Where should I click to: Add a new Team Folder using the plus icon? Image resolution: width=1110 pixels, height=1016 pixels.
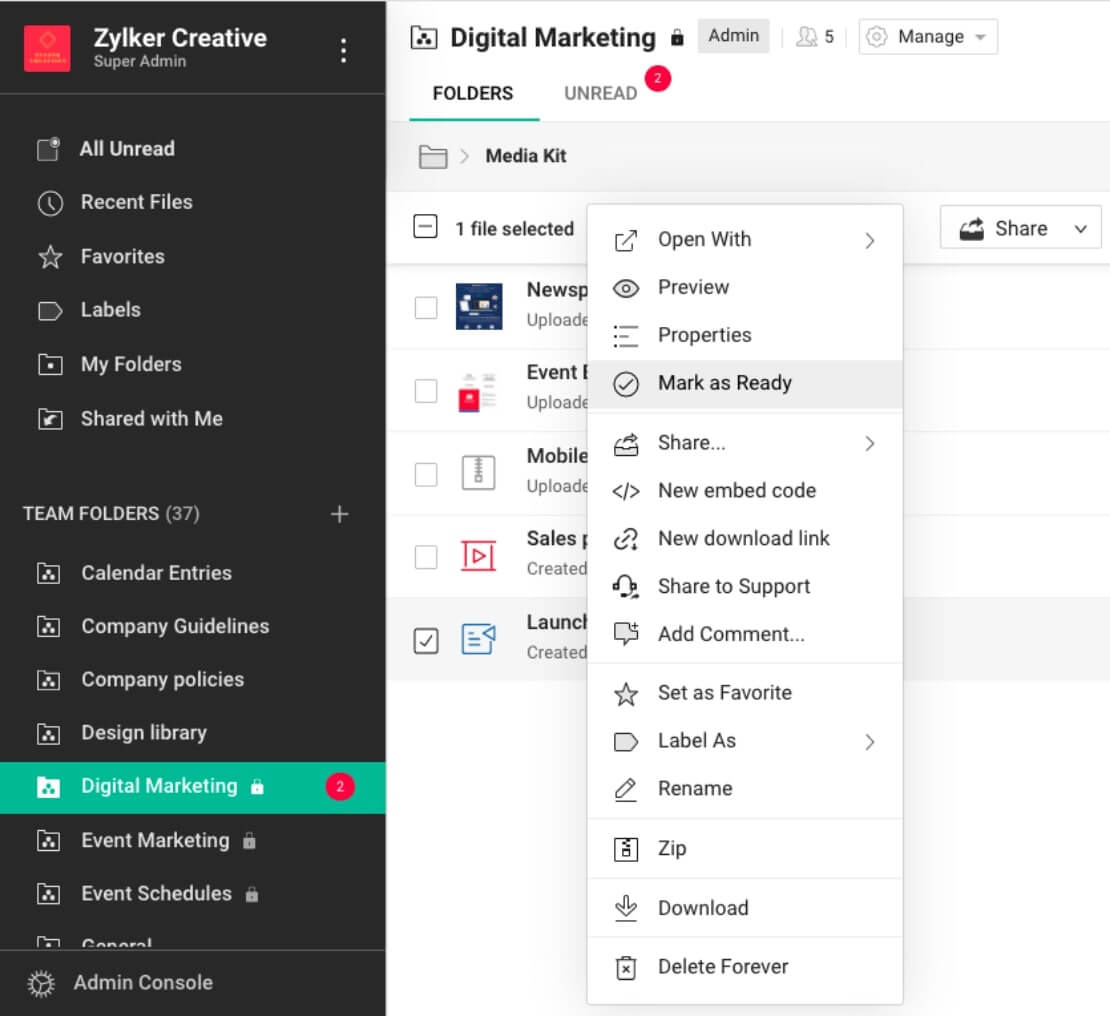pyautogui.click(x=340, y=514)
